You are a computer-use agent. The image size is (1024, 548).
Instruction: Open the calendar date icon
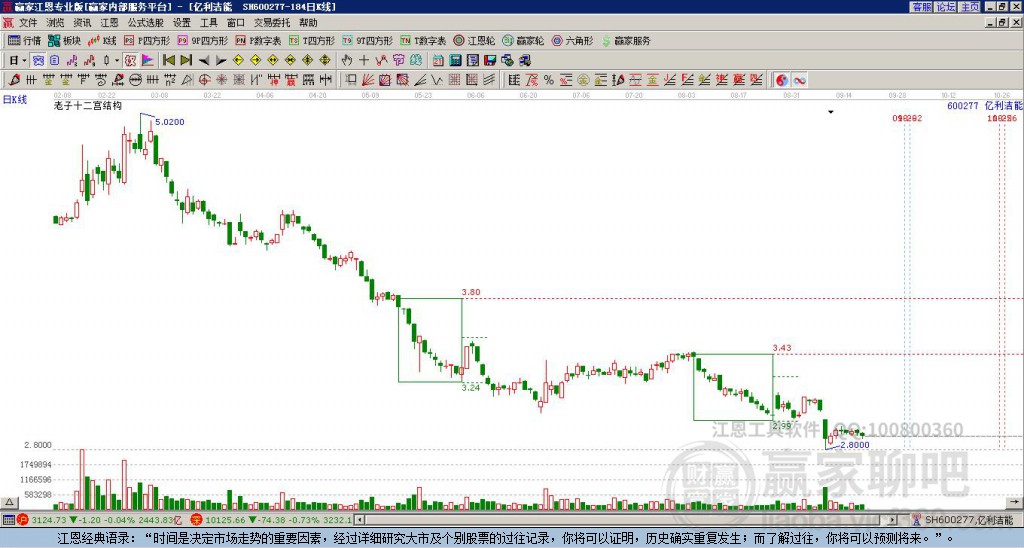click(437, 60)
